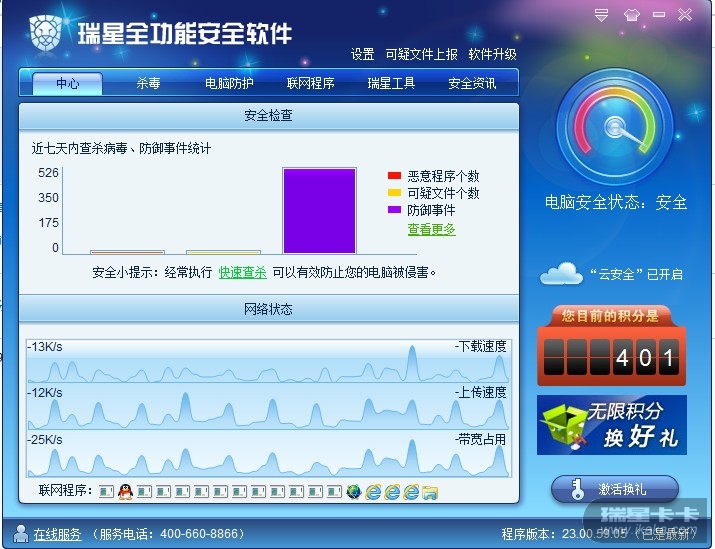The image size is (715, 549).
Task: Click the 带宽占用 bandwidth usage graph
Action: tap(269, 454)
